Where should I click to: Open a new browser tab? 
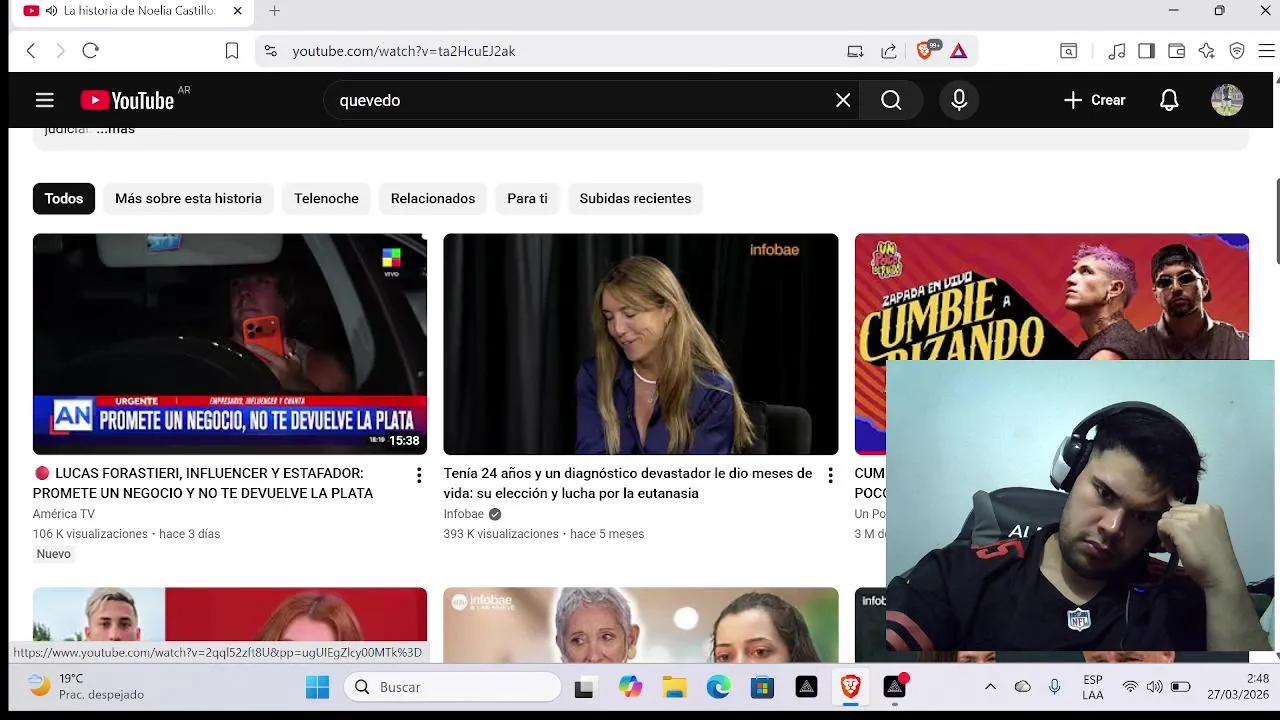point(274,11)
